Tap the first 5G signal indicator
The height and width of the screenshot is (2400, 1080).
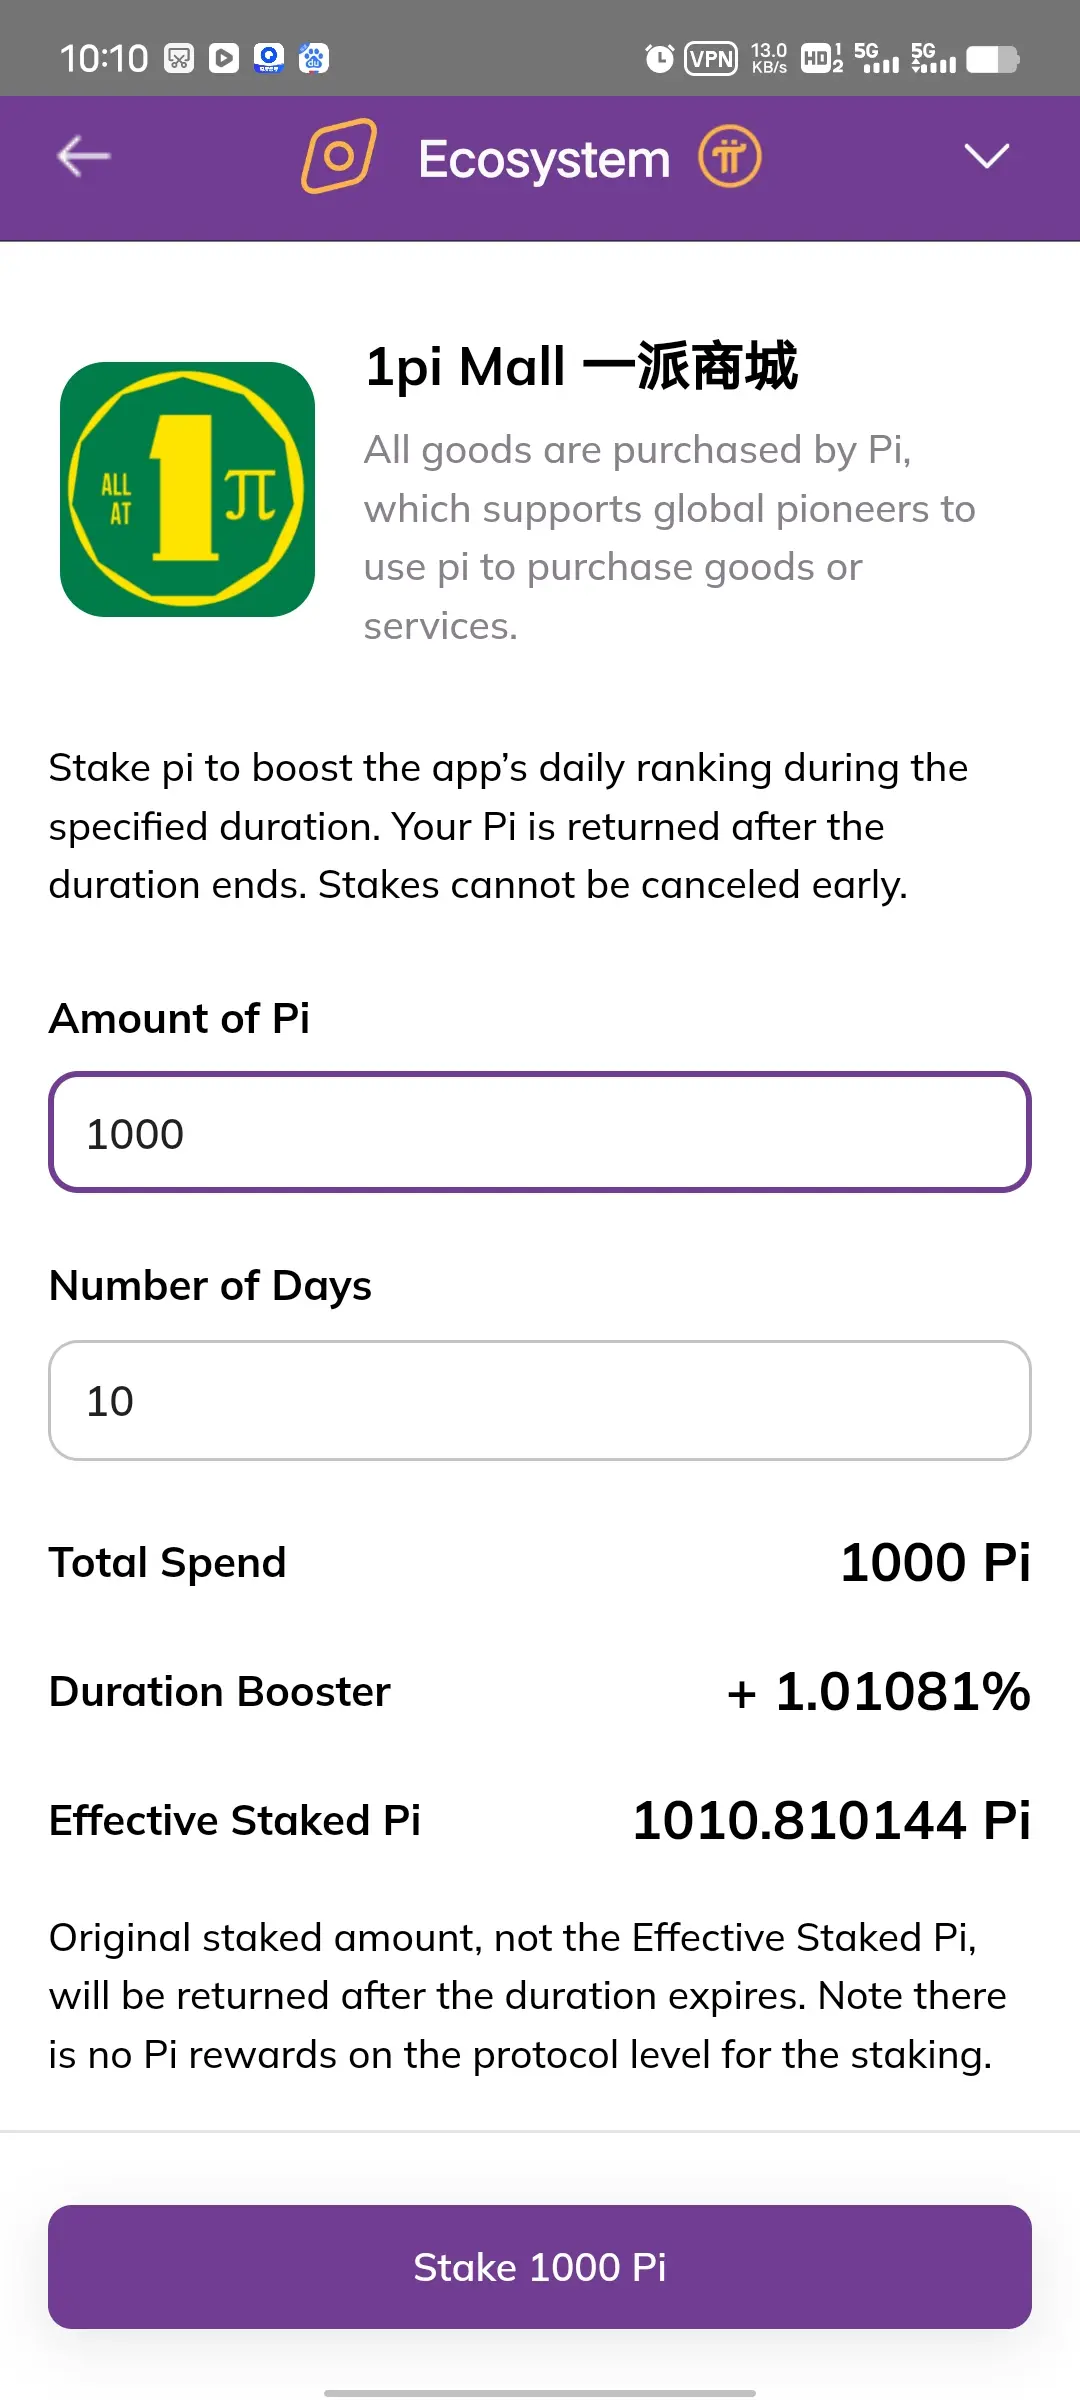(876, 59)
